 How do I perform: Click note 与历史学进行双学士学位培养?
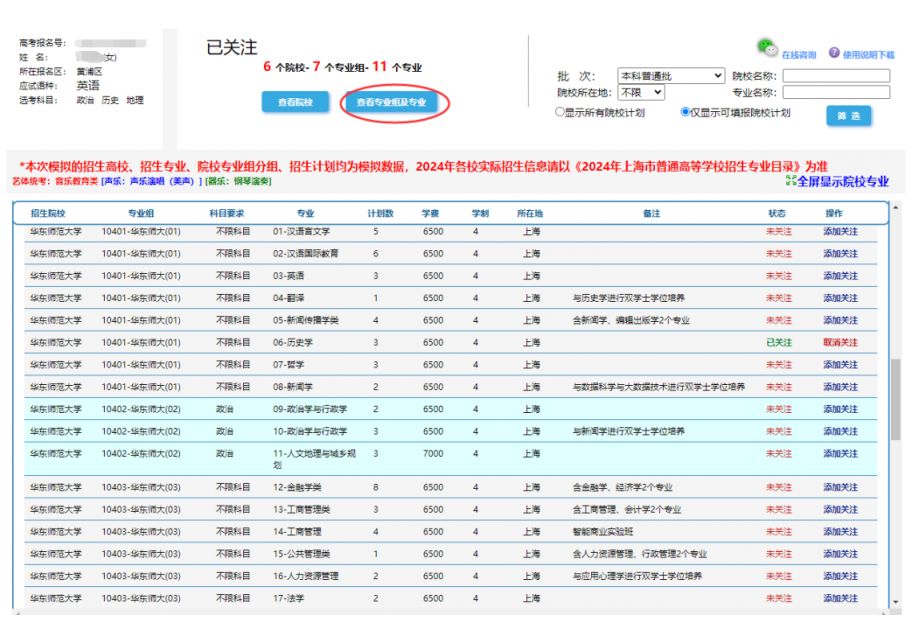pos(629,298)
